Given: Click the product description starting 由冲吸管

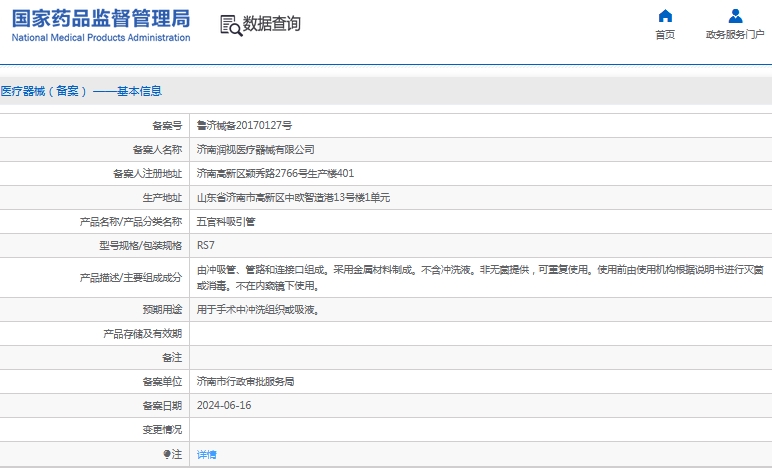Looking at the screenshot, I should click(x=480, y=278).
